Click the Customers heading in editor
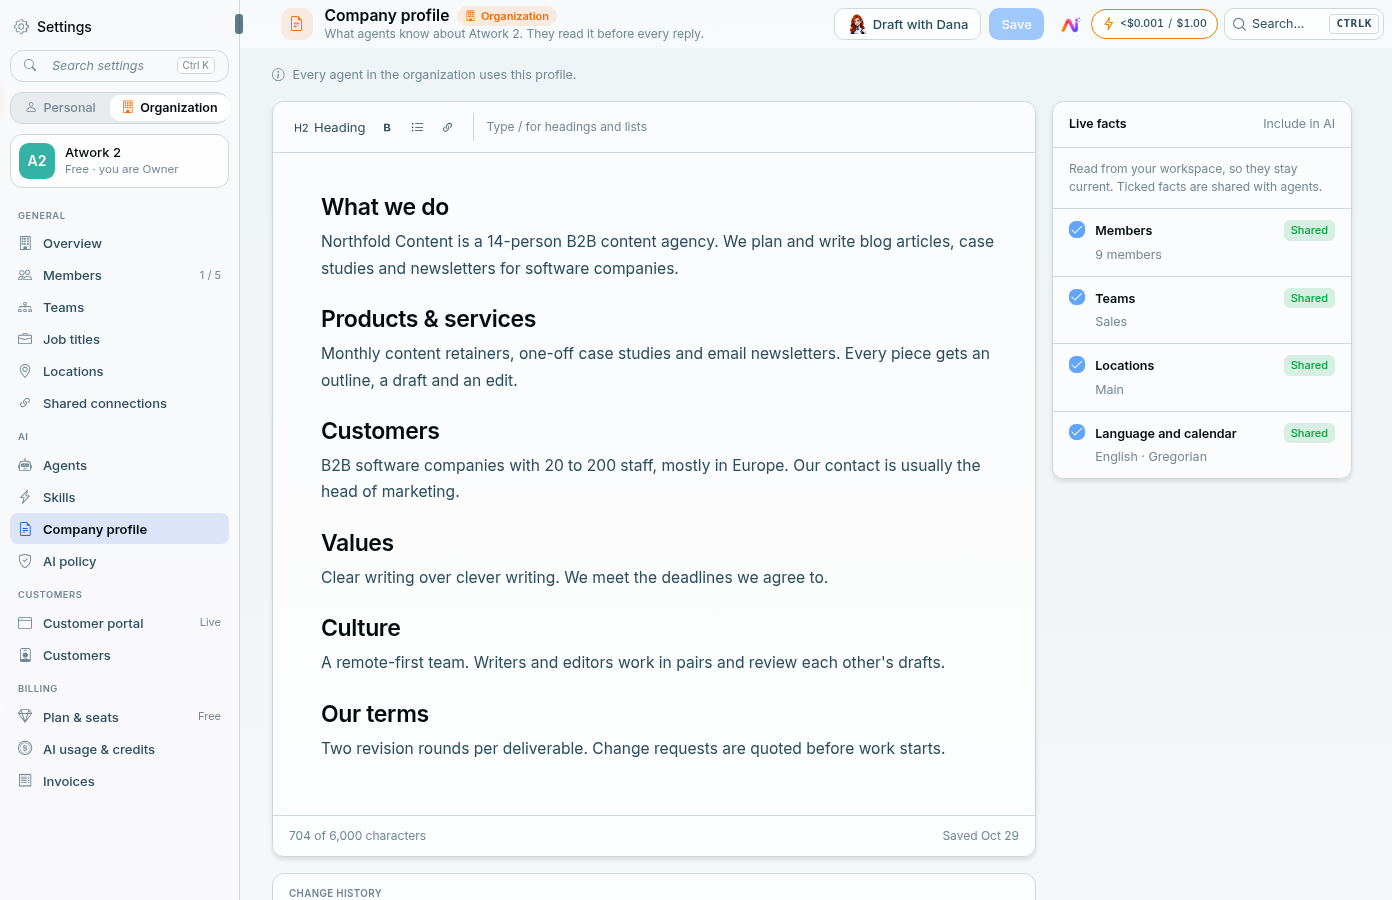This screenshot has width=1392, height=900. tap(380, 431)
